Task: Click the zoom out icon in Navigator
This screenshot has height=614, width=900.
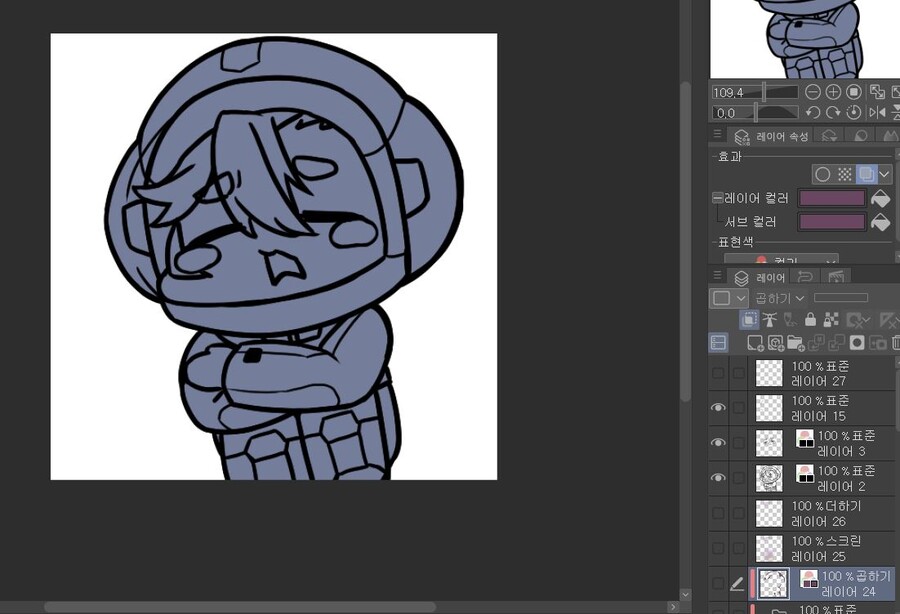Action: [812, 92]
